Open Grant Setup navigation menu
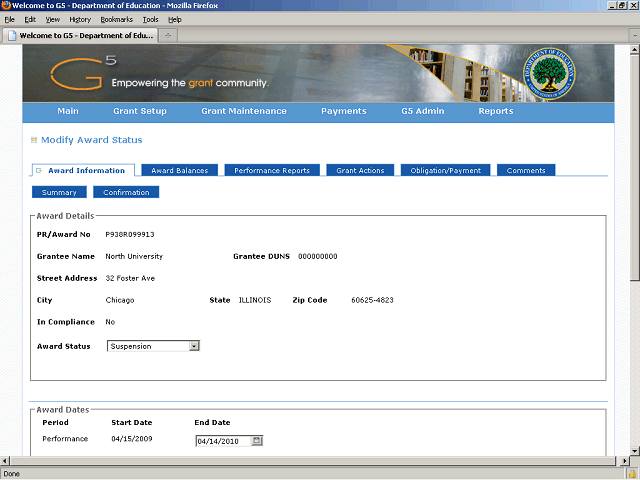Image resolution: width=640 pixels, height=480 pixels. click(x=140, y=111)
